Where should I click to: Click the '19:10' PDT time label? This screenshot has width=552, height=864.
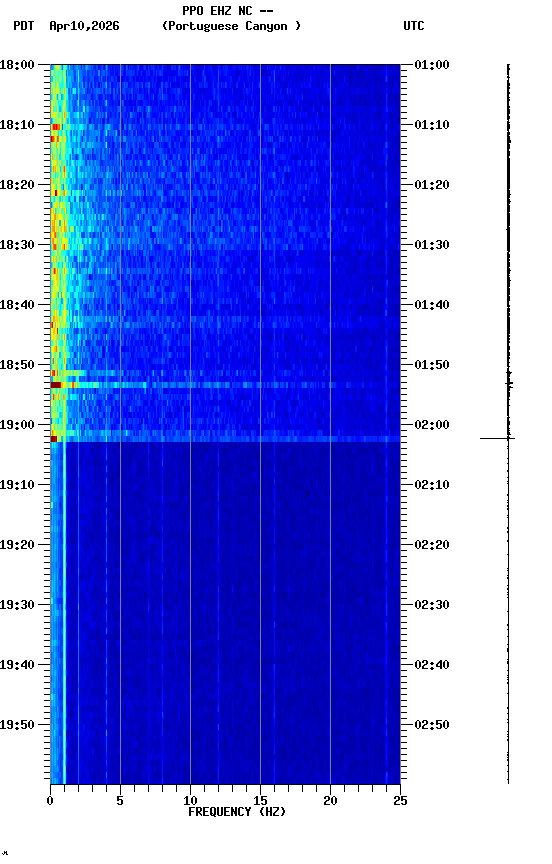17,485
